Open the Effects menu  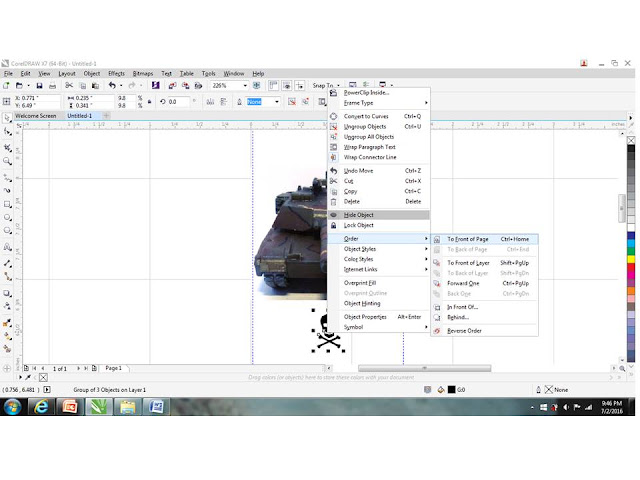tap(116, 73)
